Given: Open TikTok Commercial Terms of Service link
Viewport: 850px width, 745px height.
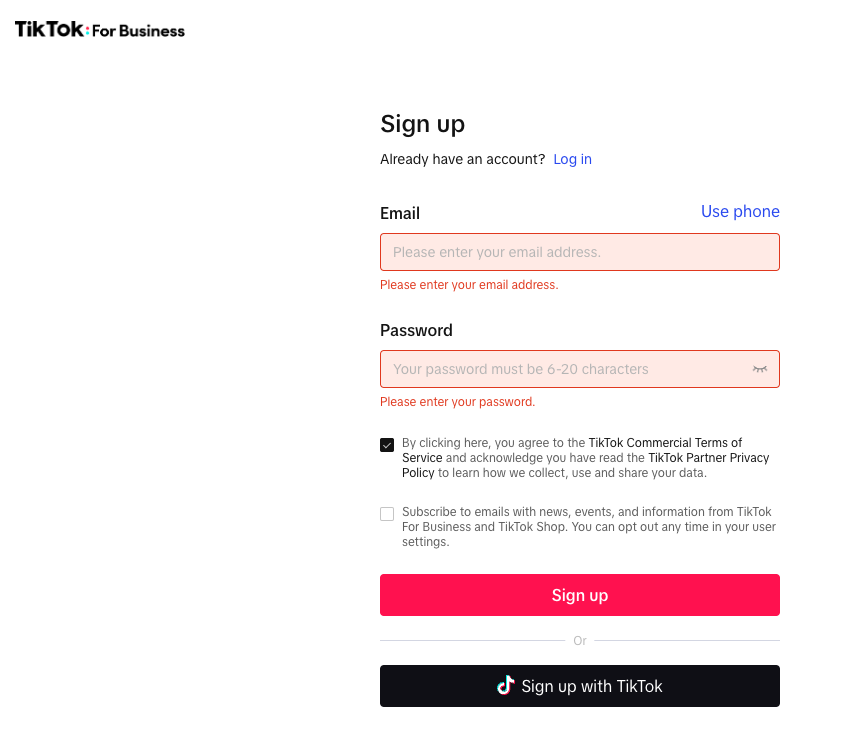Looking at the screenshot, I should 665,443.
